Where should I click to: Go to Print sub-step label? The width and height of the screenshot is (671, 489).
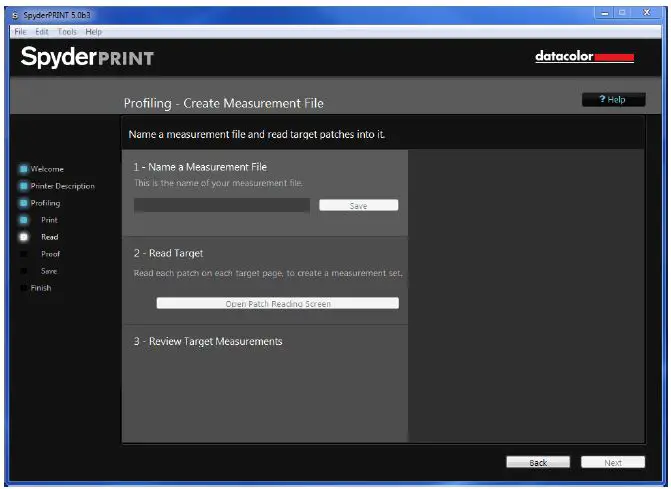49,220
